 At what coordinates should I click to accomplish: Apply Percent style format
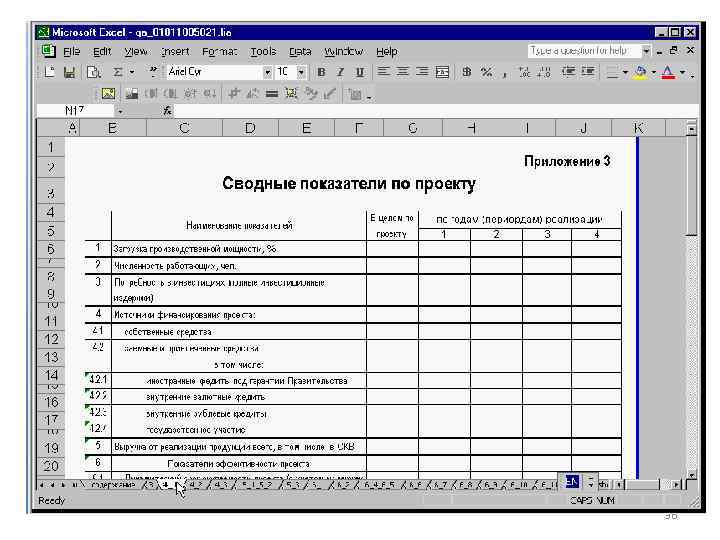486,72
